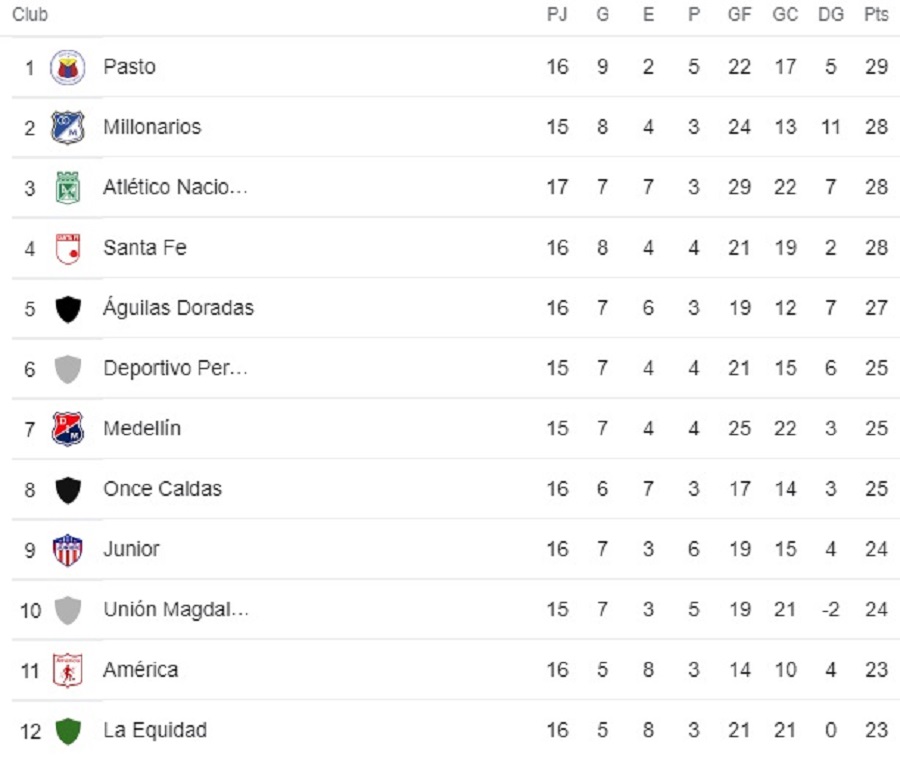Image resolution: width=900 pixels, height=765 pixels.
Task: Click the América red crest icon
Action: pyautogui.click(x=68, y=670)
